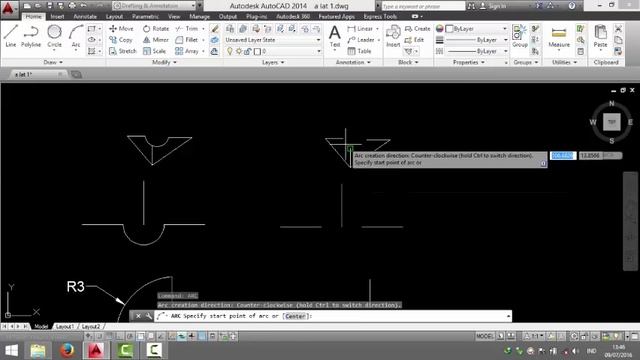
Task: Expand the Modify panel
Action: tap(164, 62)
